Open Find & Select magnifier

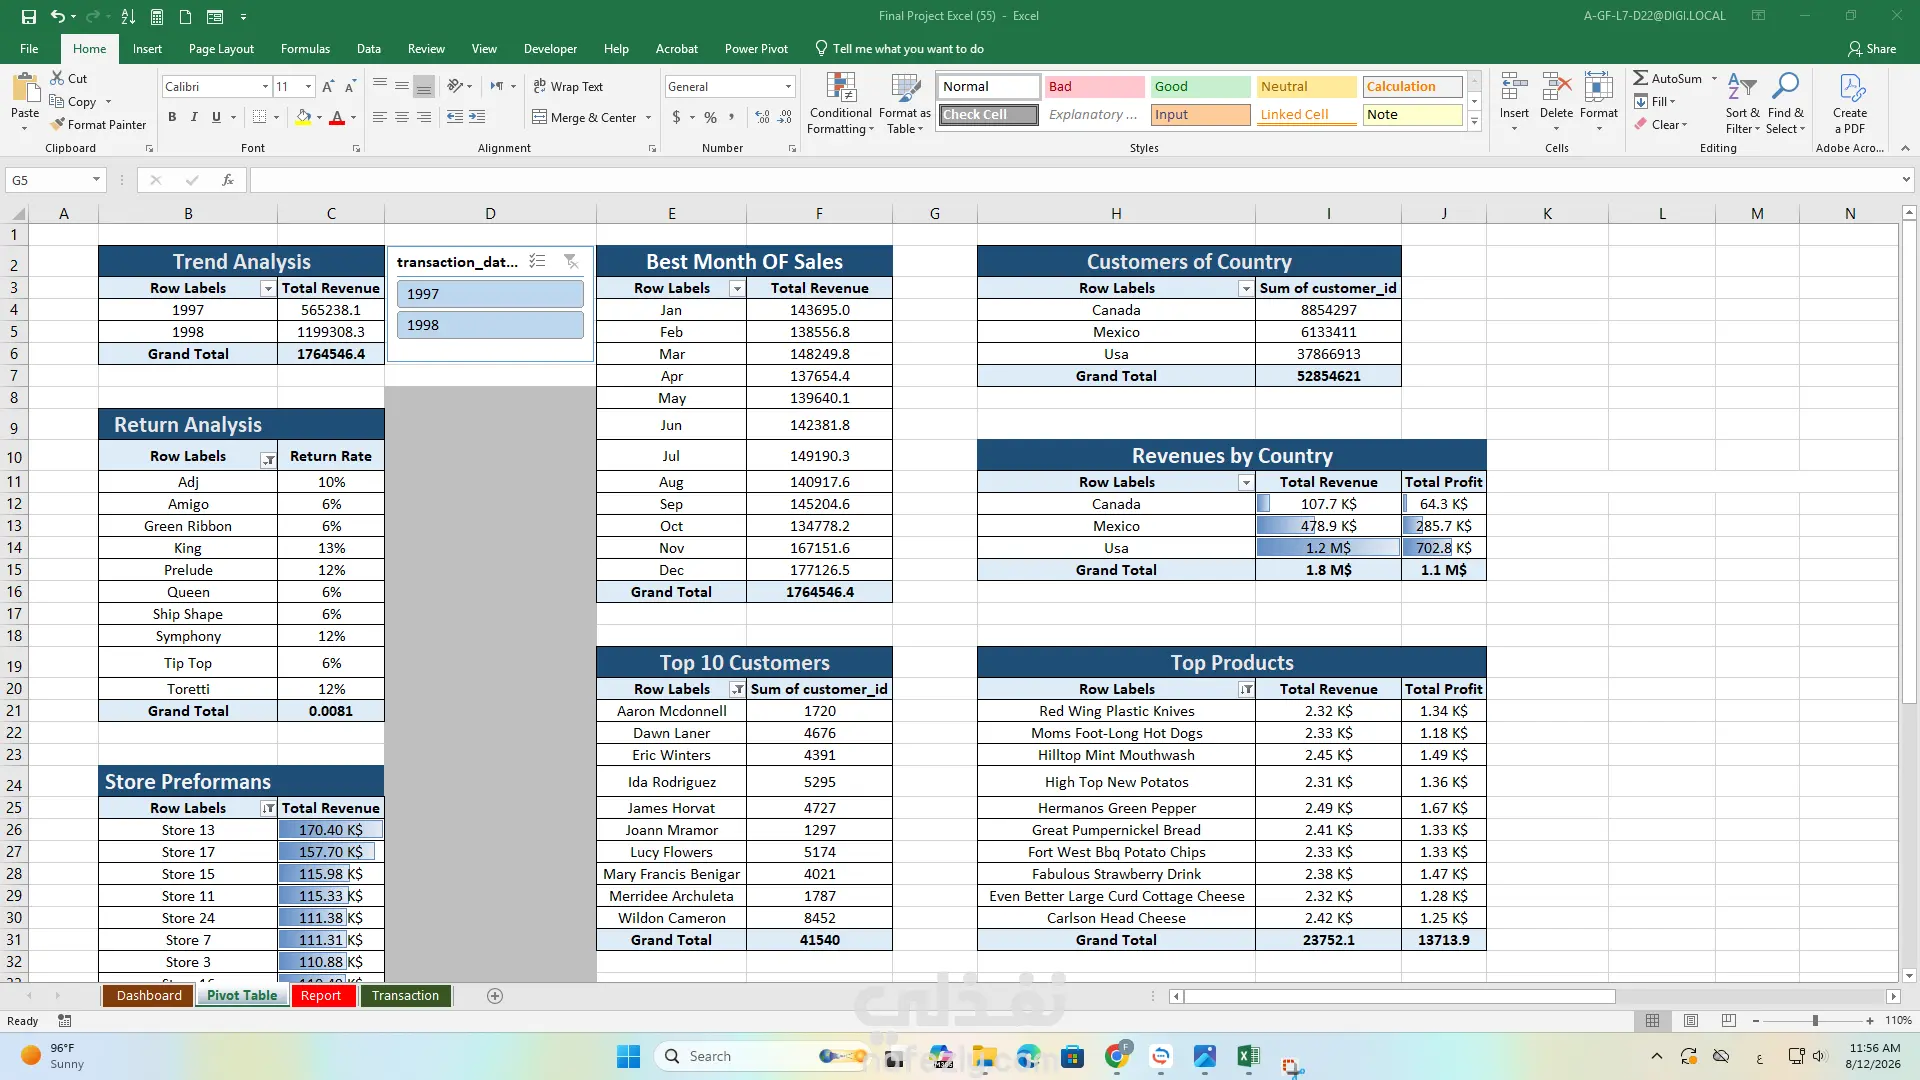pos(1785,103)
